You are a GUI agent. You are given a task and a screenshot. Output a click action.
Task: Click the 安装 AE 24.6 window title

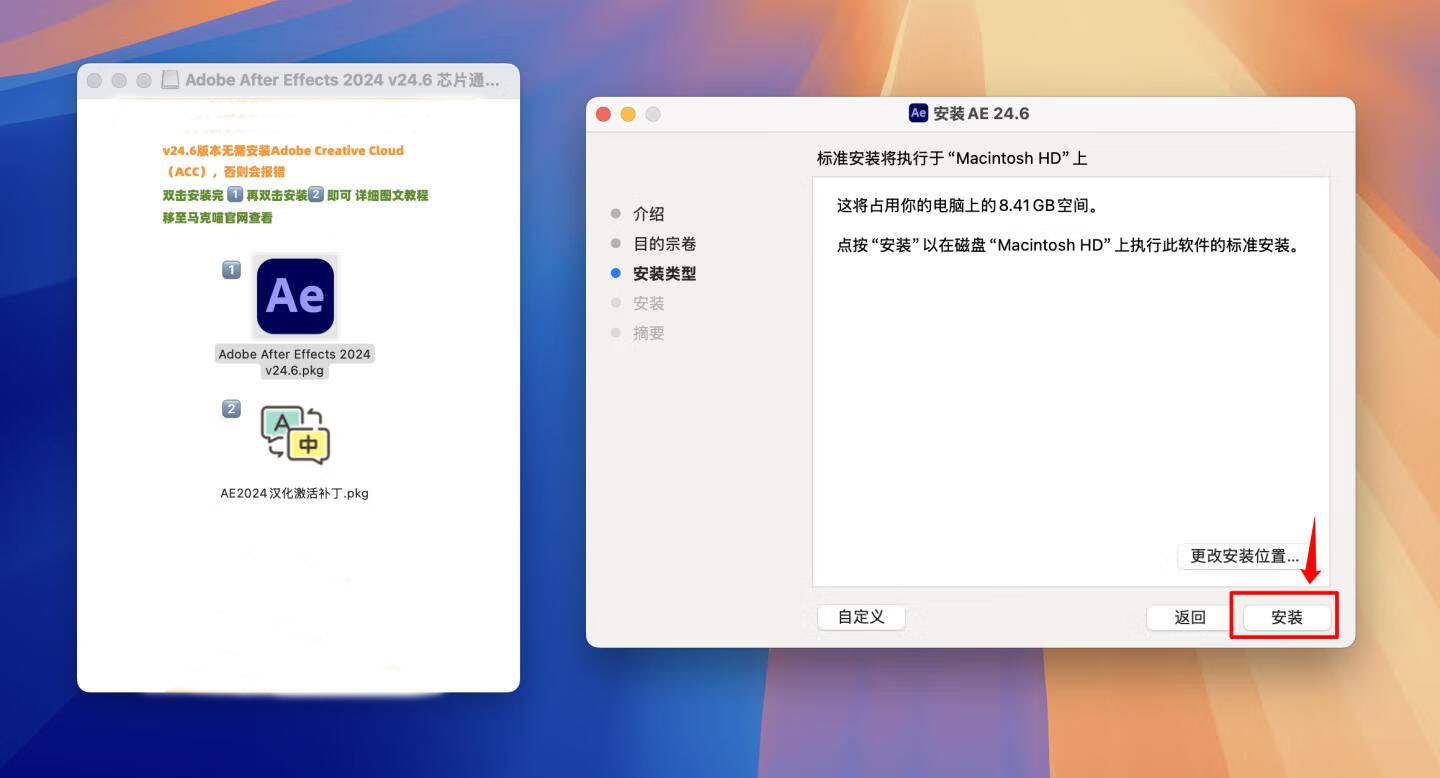[x=981, y=113]
